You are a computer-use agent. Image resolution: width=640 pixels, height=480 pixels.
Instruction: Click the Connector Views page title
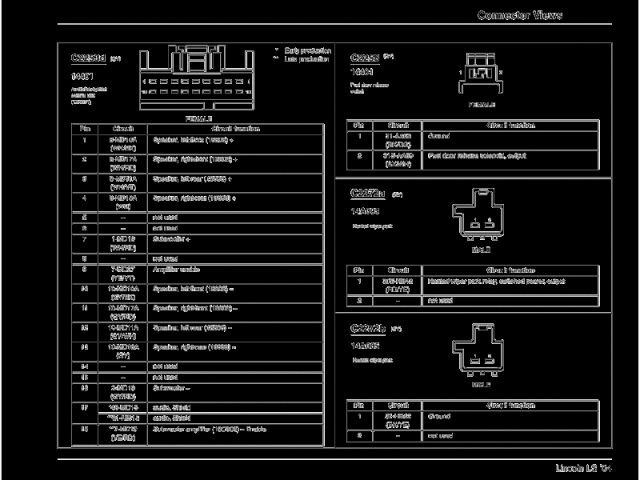point(519,15)
